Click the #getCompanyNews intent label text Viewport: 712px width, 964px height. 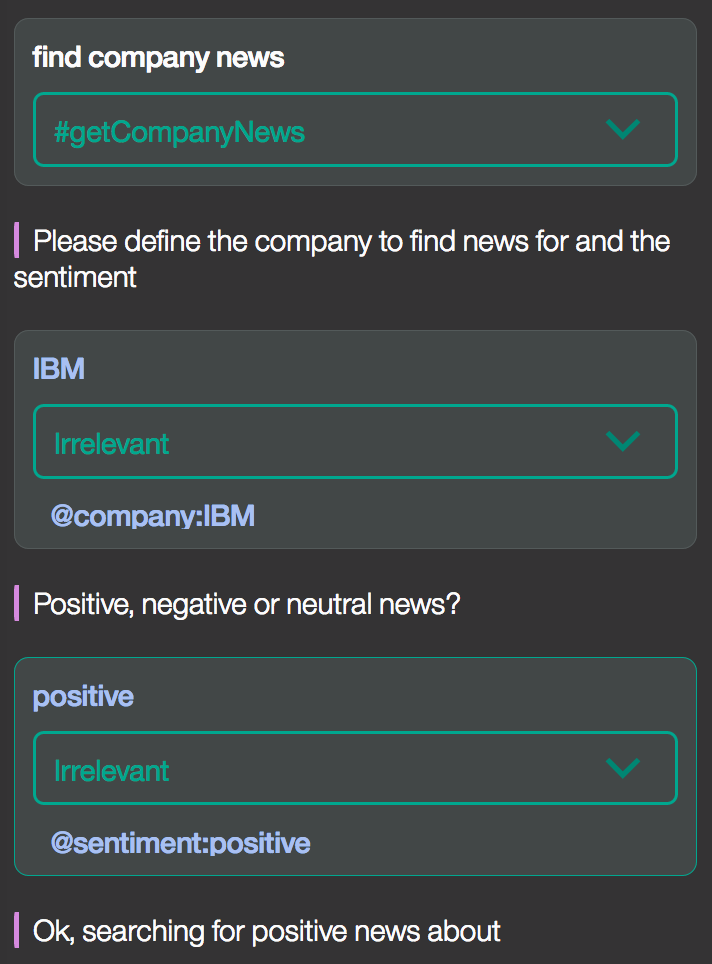[x=180, y=132]
